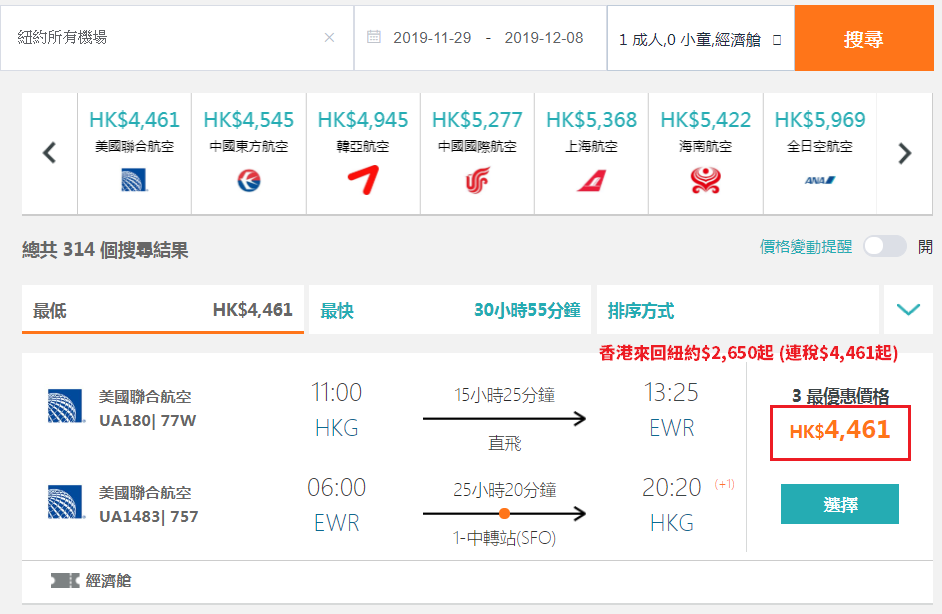Select the 最低 lowest price tab
This screenshot has height=614, width=942.
(x=163, y=309)
